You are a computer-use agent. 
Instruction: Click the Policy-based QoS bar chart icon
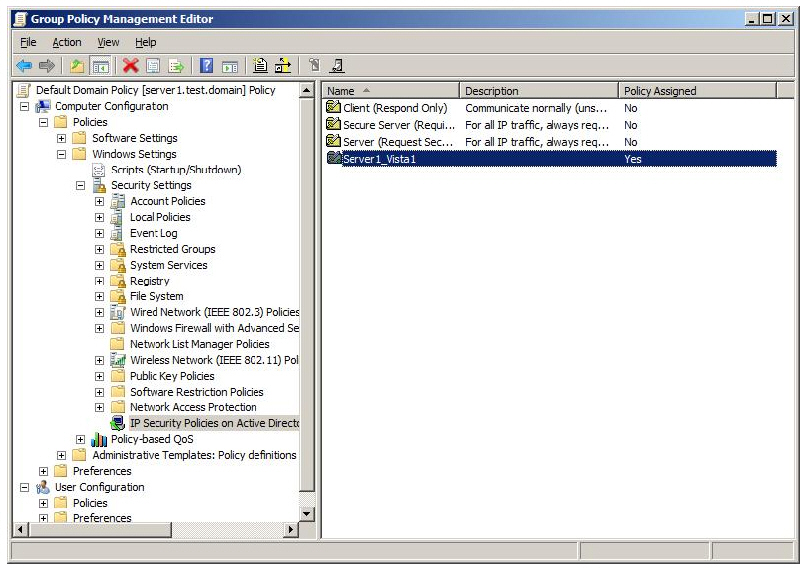tap(99, 439)
